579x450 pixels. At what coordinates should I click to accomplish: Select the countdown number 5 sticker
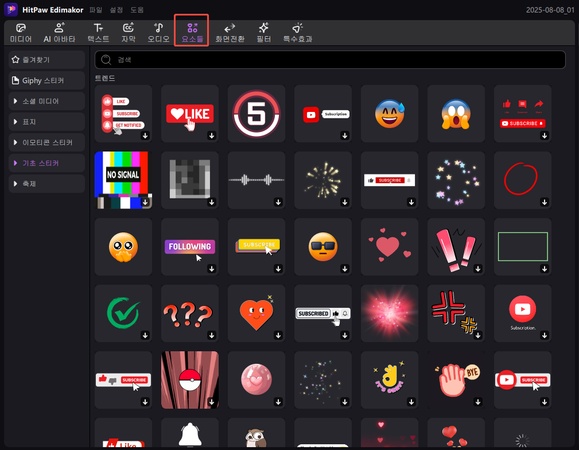coord(256,114)
